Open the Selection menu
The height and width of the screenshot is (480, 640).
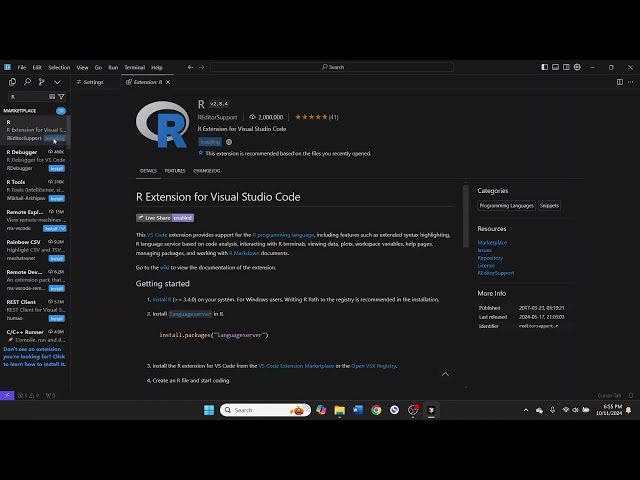(x=59, y=67)
